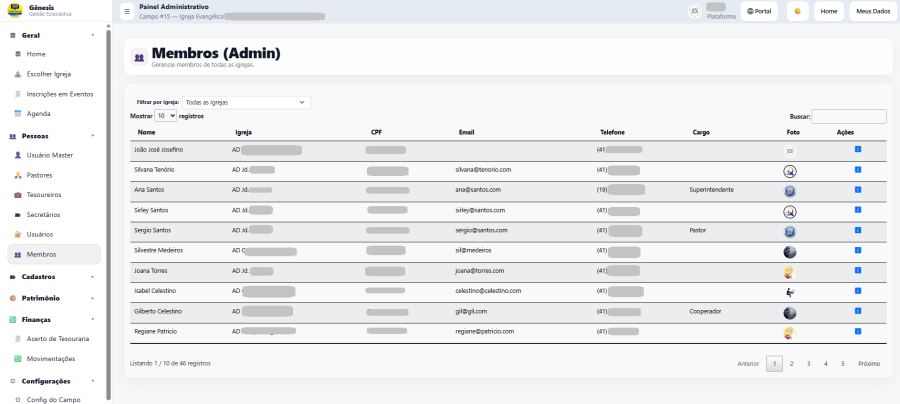Viewport: 900px width, 404px height.
Task: Collapse the Pessoas sidebar section
Action: [53, 136]
